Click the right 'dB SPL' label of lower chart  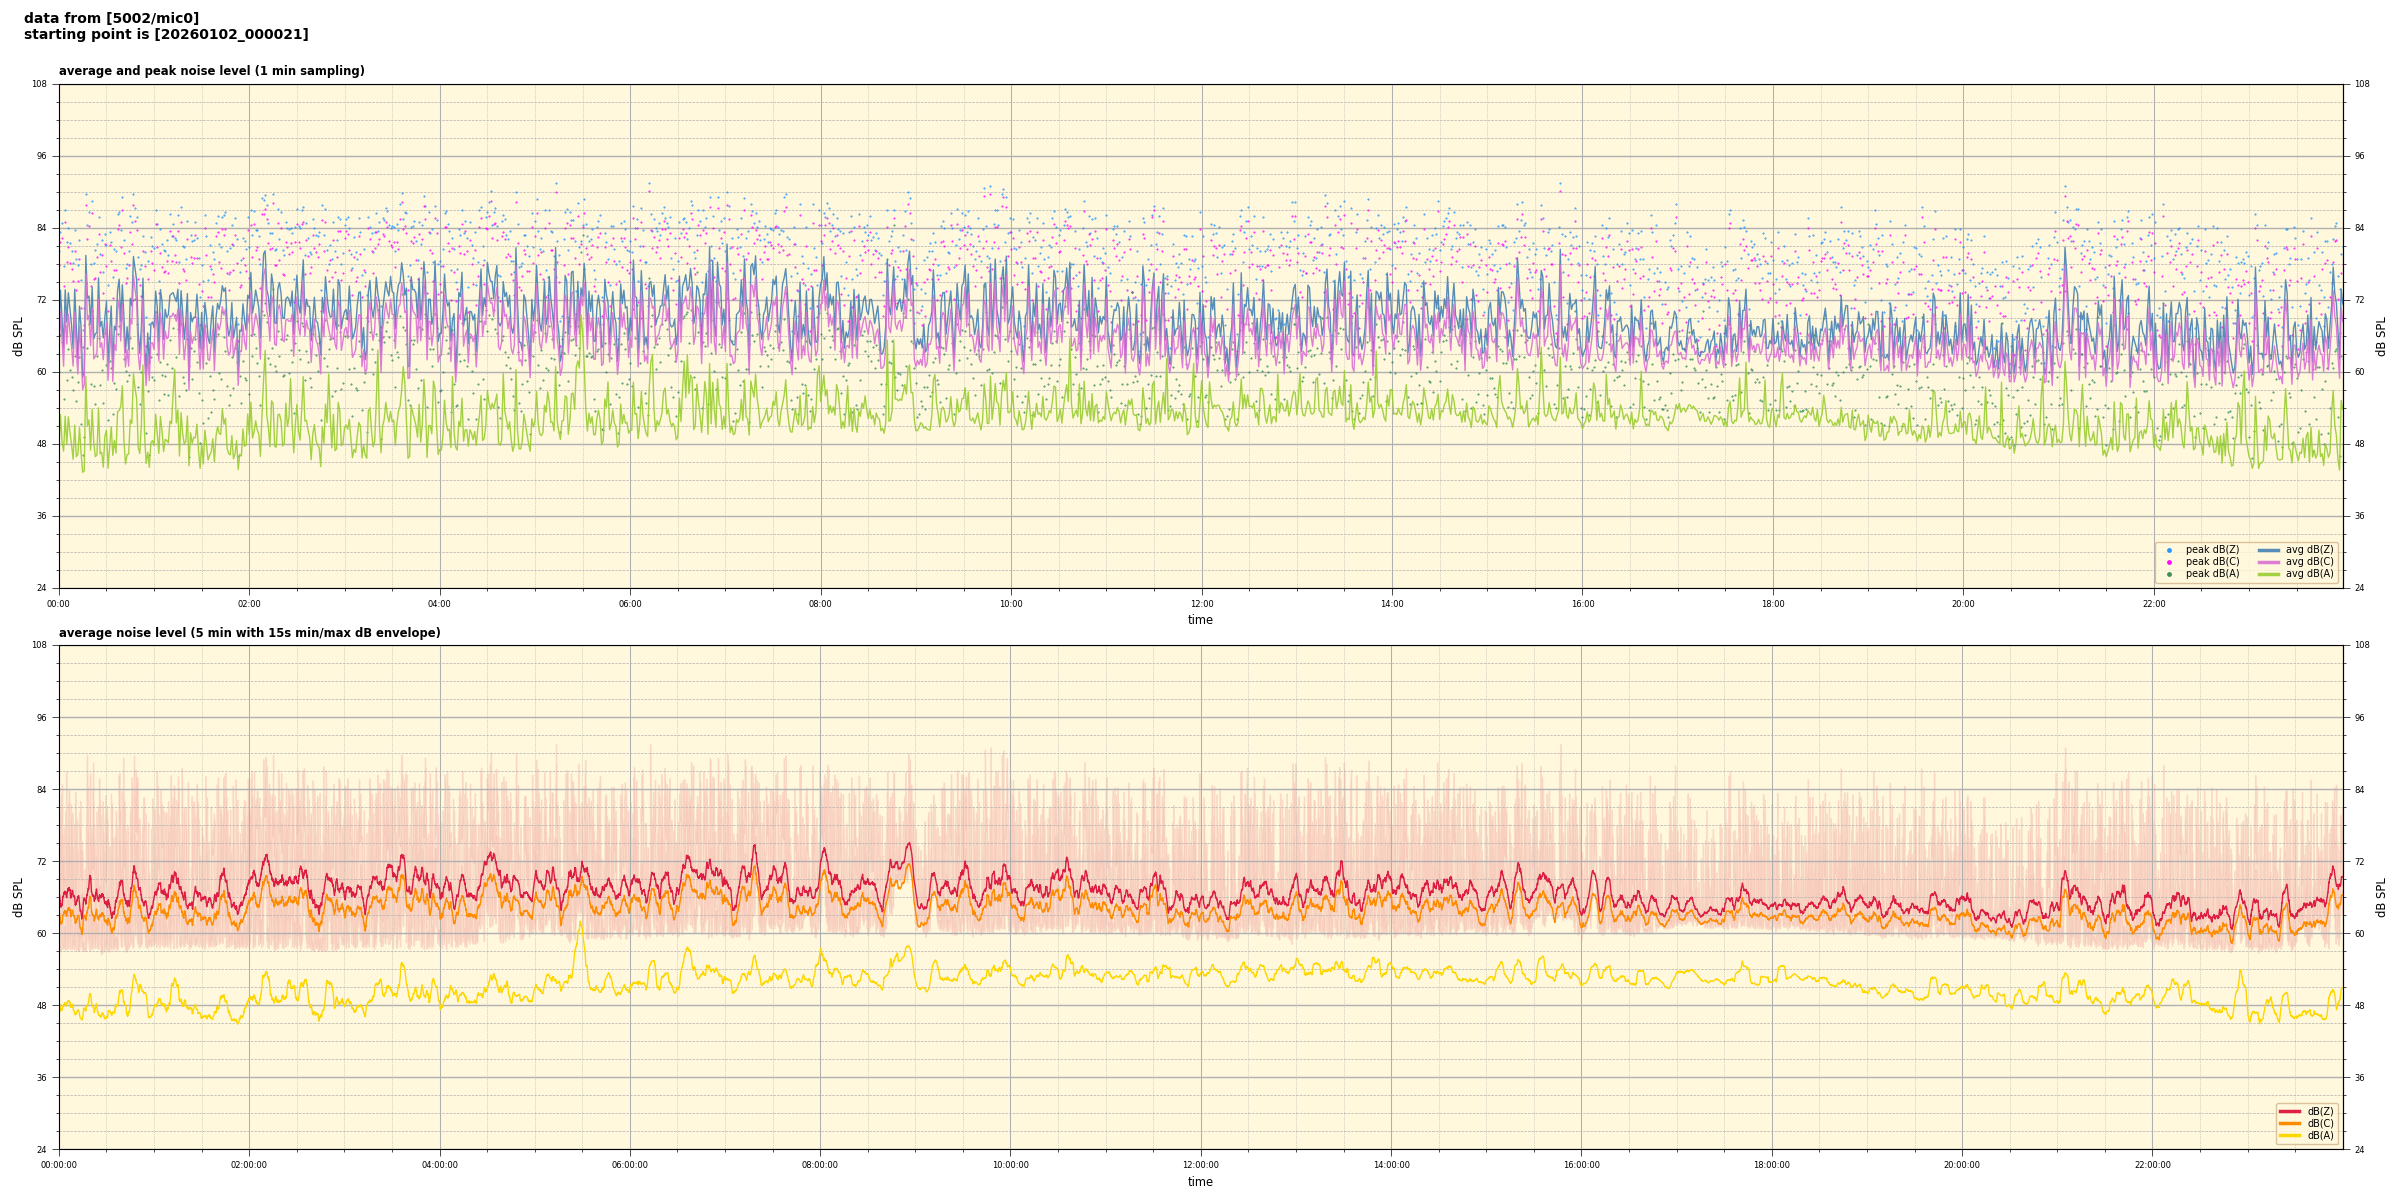pos(2381,897)
